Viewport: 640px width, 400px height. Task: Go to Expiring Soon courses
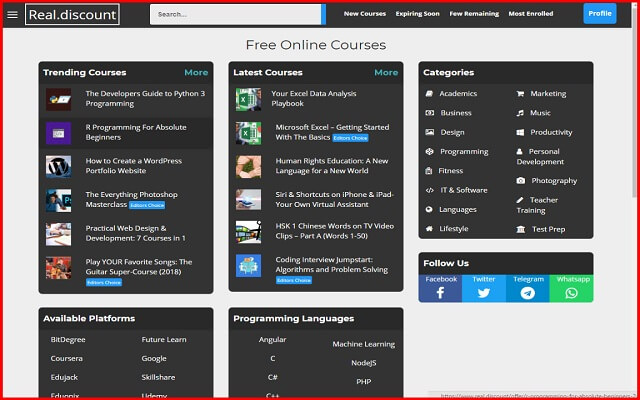tap(417, 14)
